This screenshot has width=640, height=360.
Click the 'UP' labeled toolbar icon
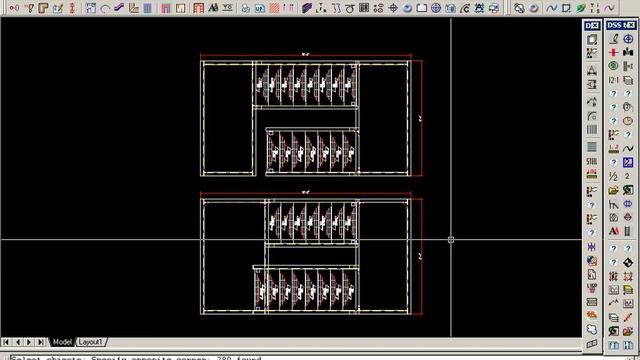point(260,8)
